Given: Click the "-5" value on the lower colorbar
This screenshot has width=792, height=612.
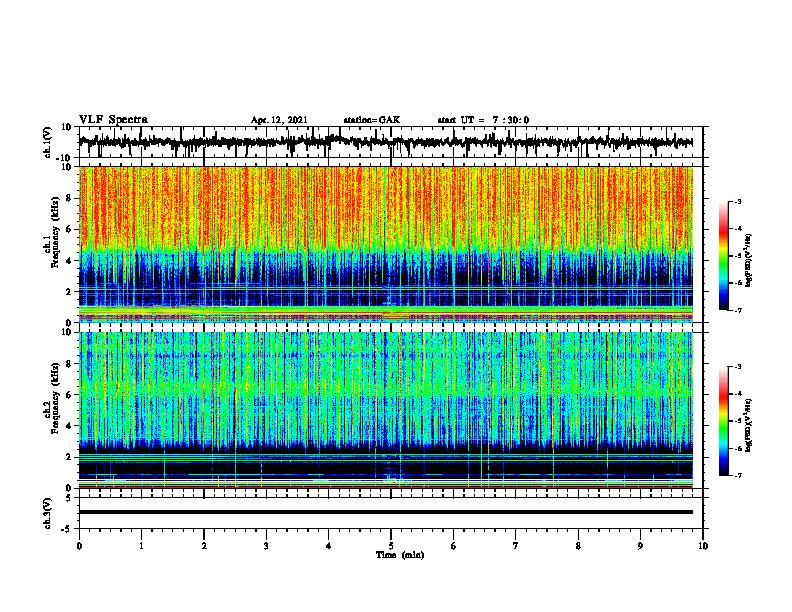Looking at the screenshot, I should pos(737,421).
